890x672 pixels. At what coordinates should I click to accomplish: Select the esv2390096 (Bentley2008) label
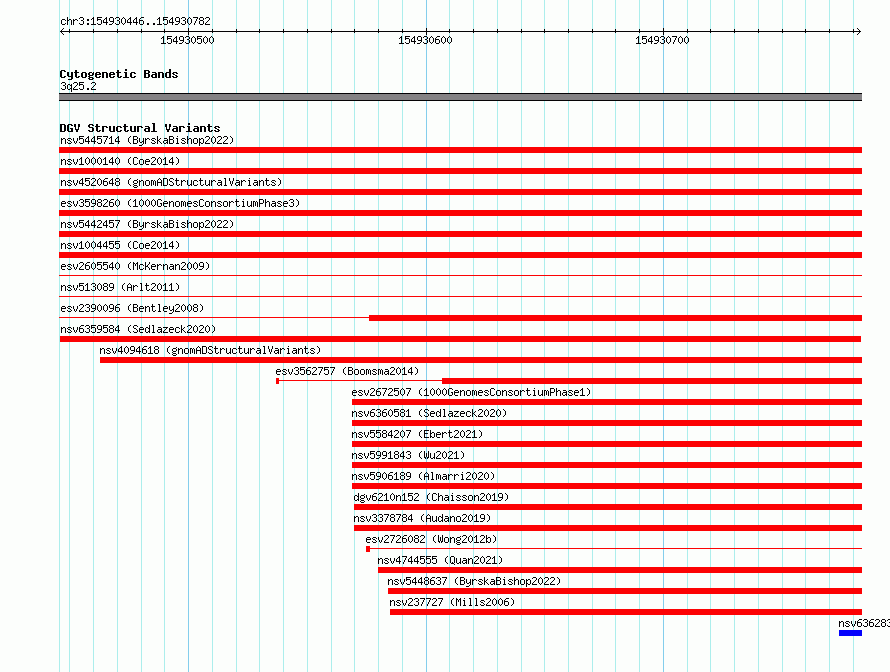pyautogui.click(x=132, y=308)
